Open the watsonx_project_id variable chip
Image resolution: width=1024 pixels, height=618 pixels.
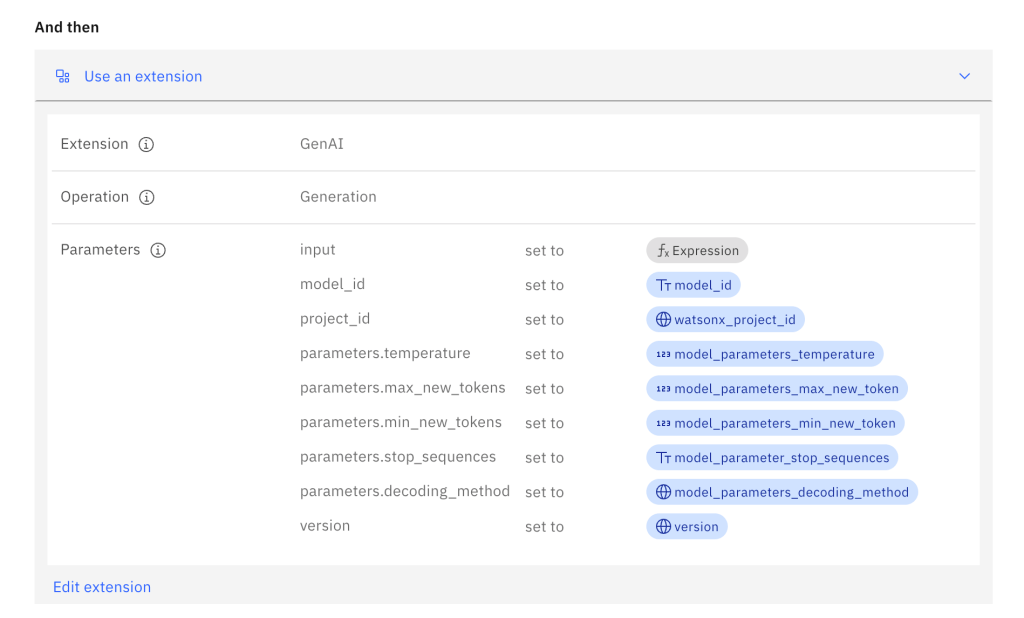click(x=725, y=320)
